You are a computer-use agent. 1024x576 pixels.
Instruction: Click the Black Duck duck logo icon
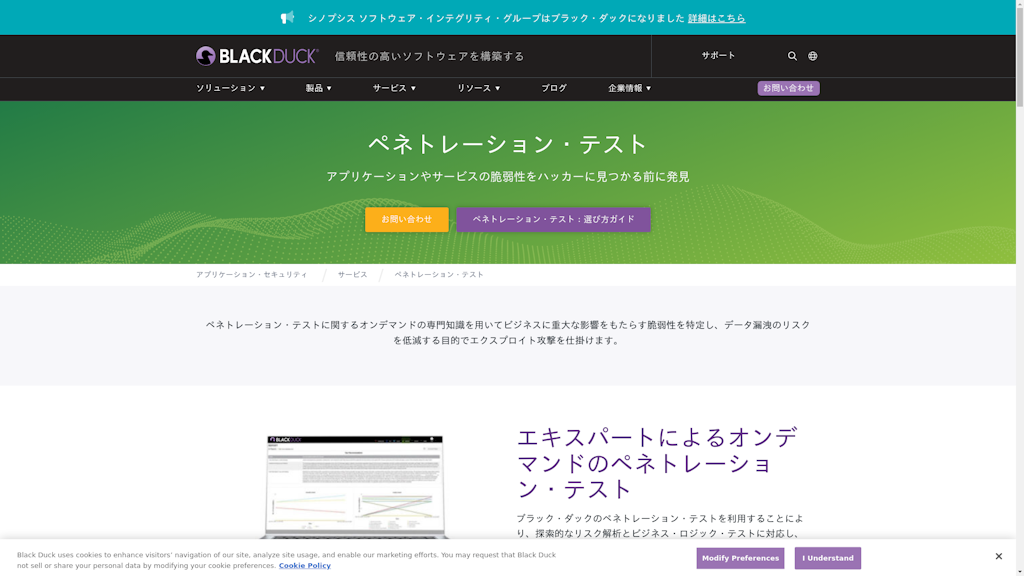coord(206,56)
